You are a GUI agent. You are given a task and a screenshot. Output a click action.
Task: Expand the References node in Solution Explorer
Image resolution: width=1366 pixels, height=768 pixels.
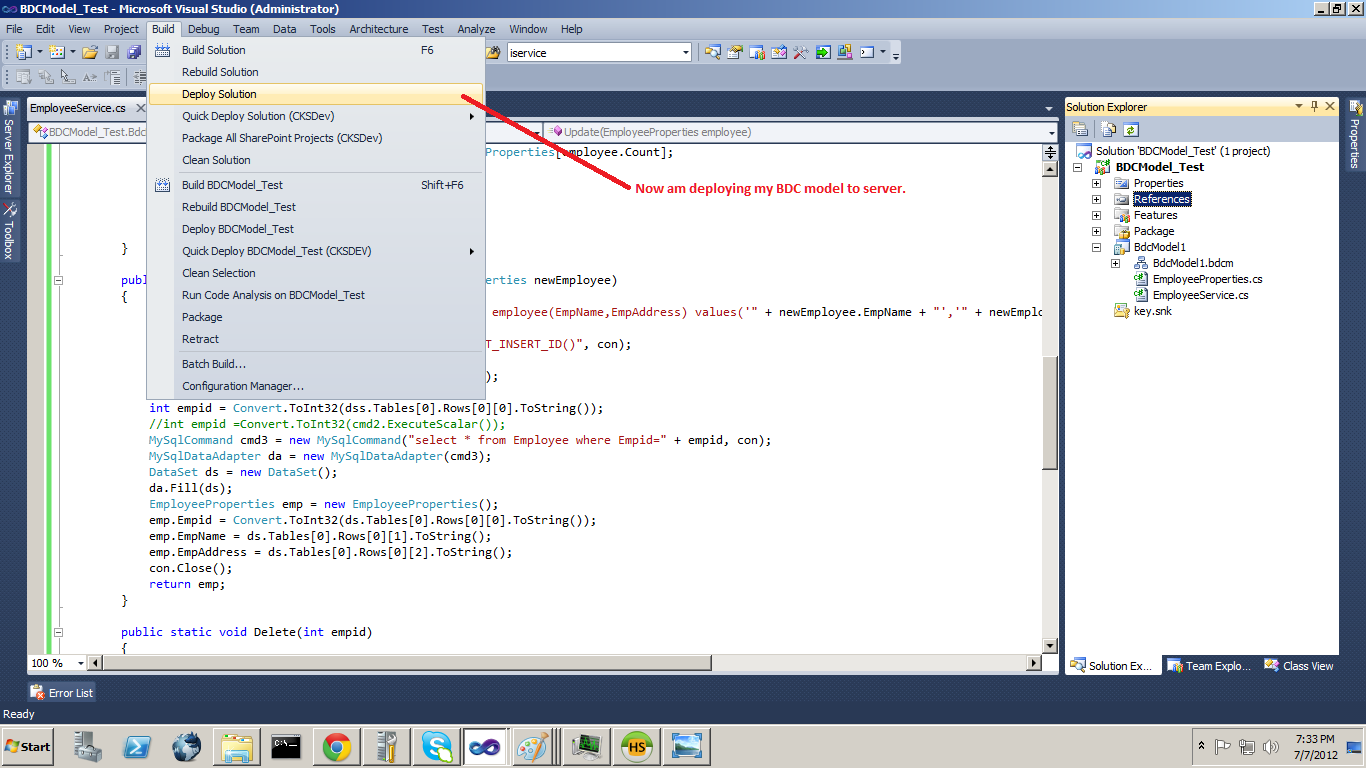pyautogui.click(x=1096, y=199)
